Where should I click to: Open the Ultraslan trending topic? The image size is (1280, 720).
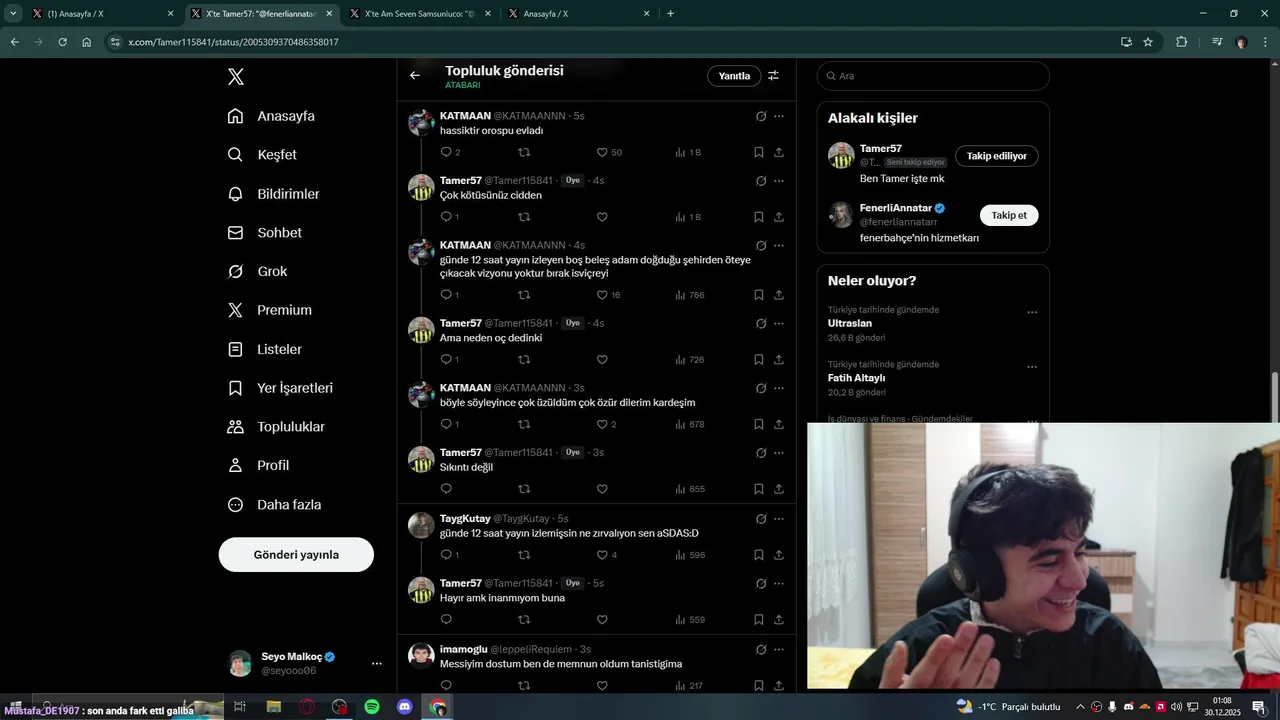point(850,324)
